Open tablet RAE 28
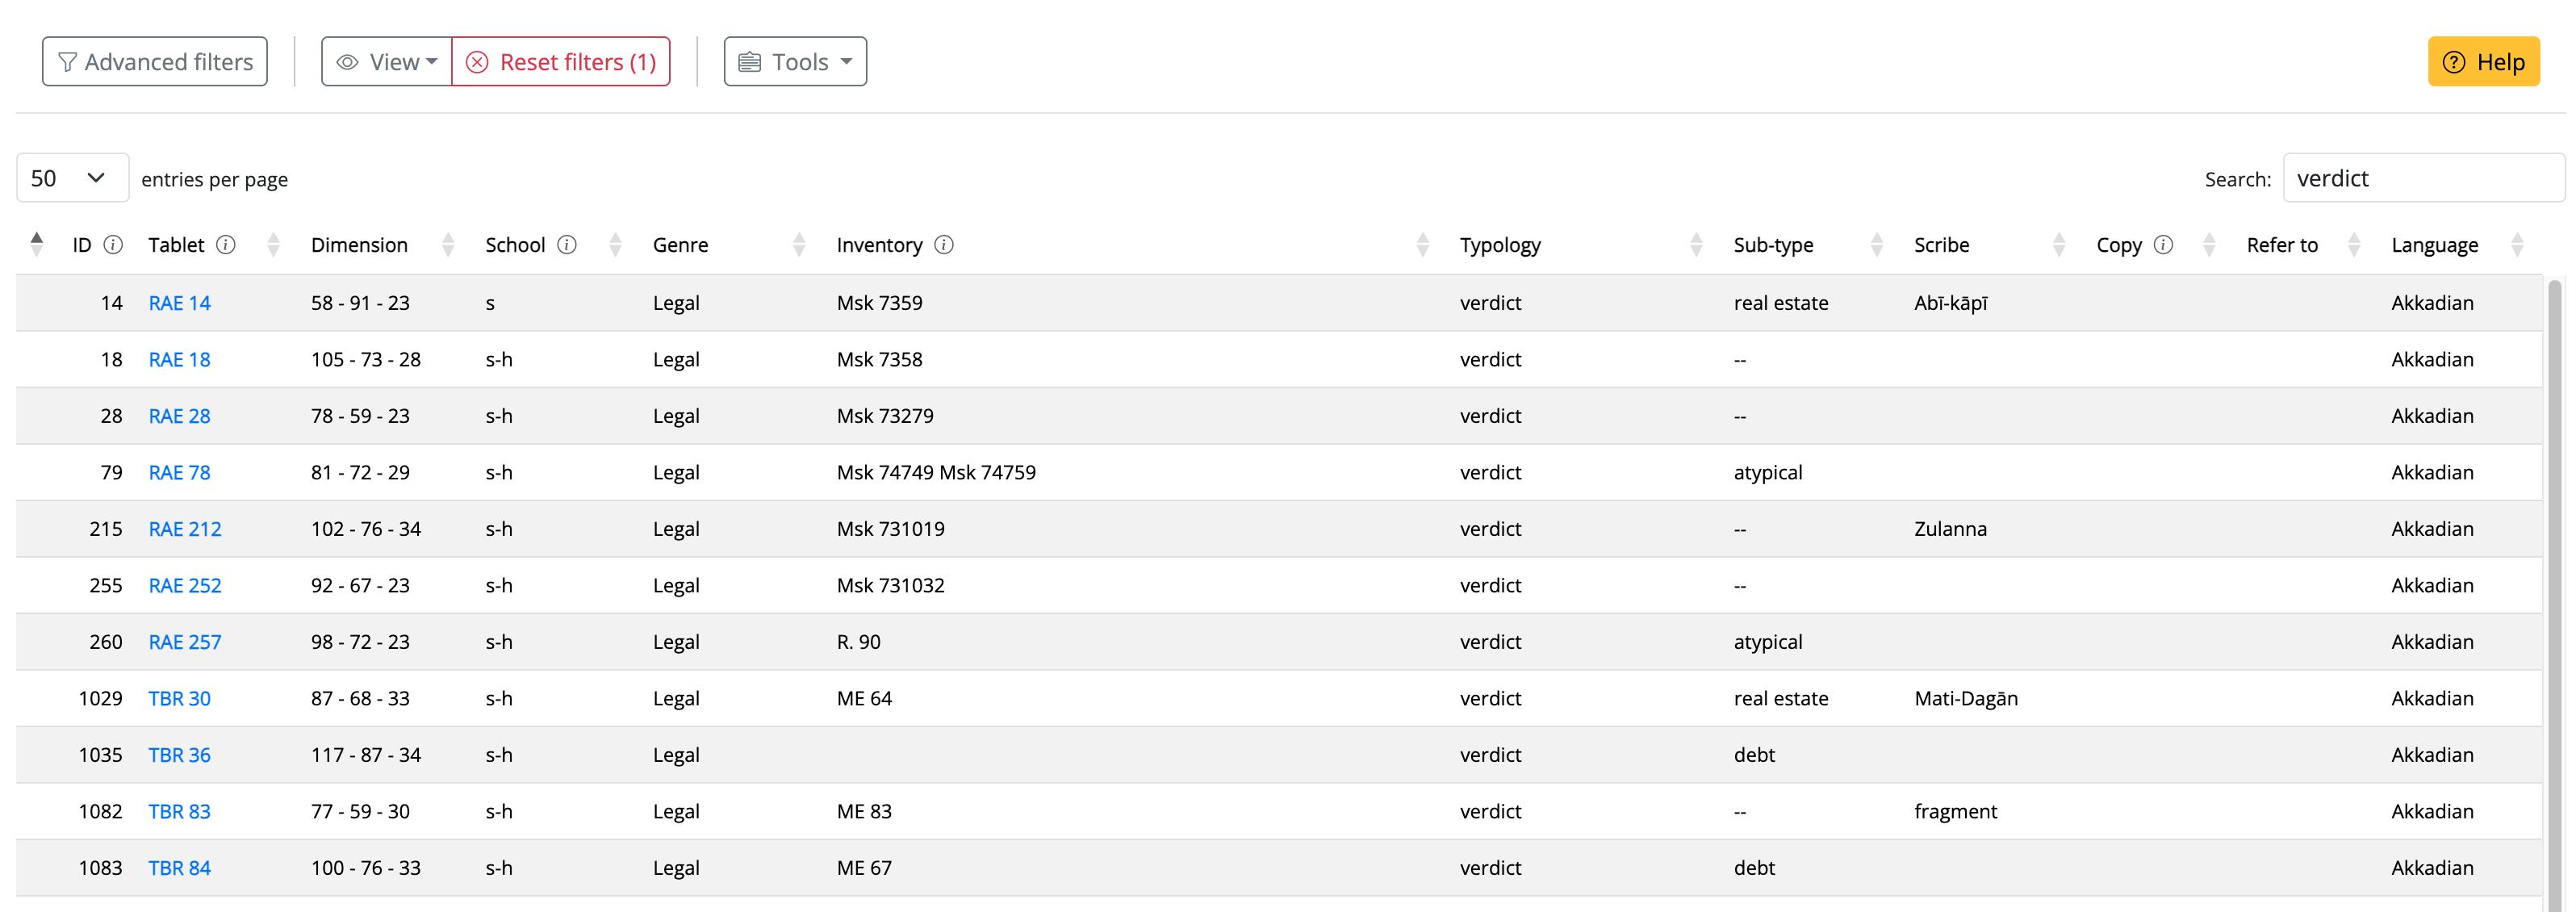 [180, 416]
